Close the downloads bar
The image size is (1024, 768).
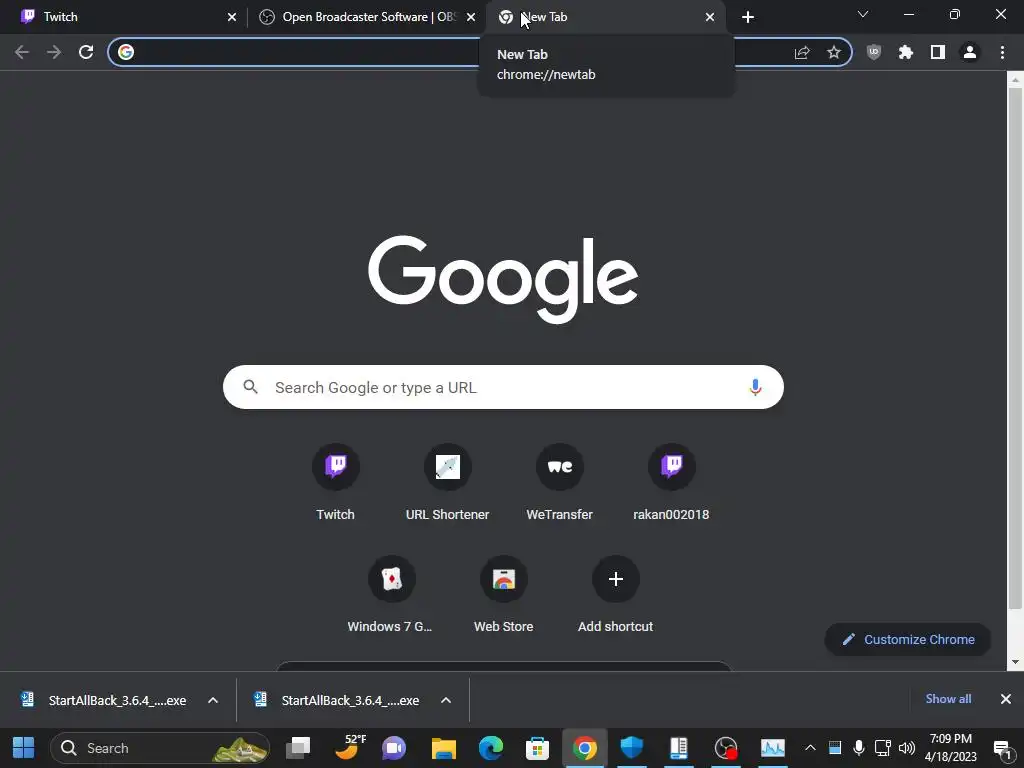(x=1006, y=699)
